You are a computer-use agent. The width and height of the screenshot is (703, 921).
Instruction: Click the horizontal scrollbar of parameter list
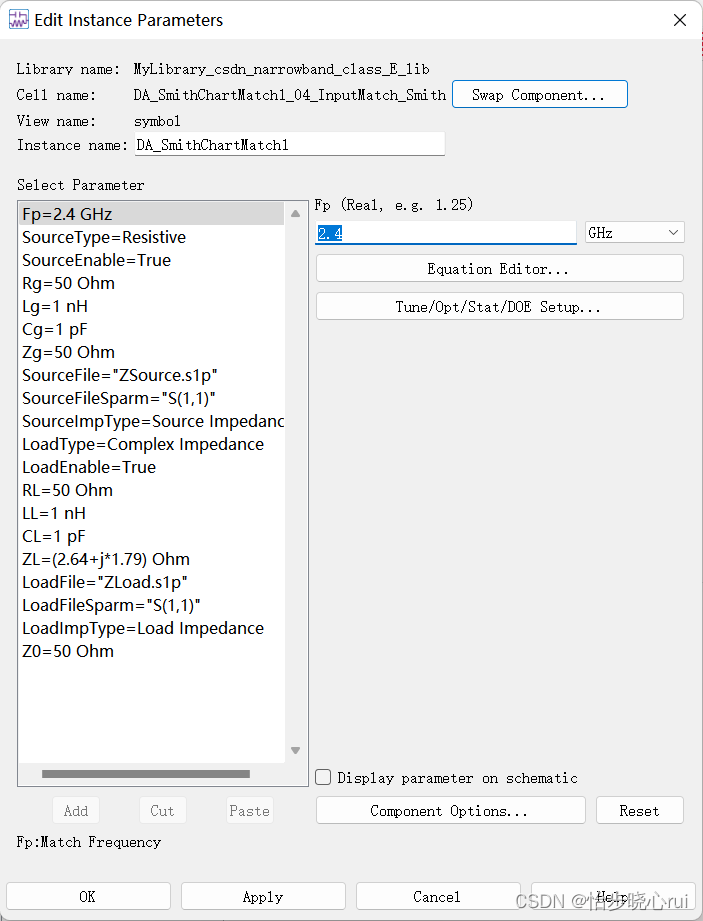pos(146,773)
